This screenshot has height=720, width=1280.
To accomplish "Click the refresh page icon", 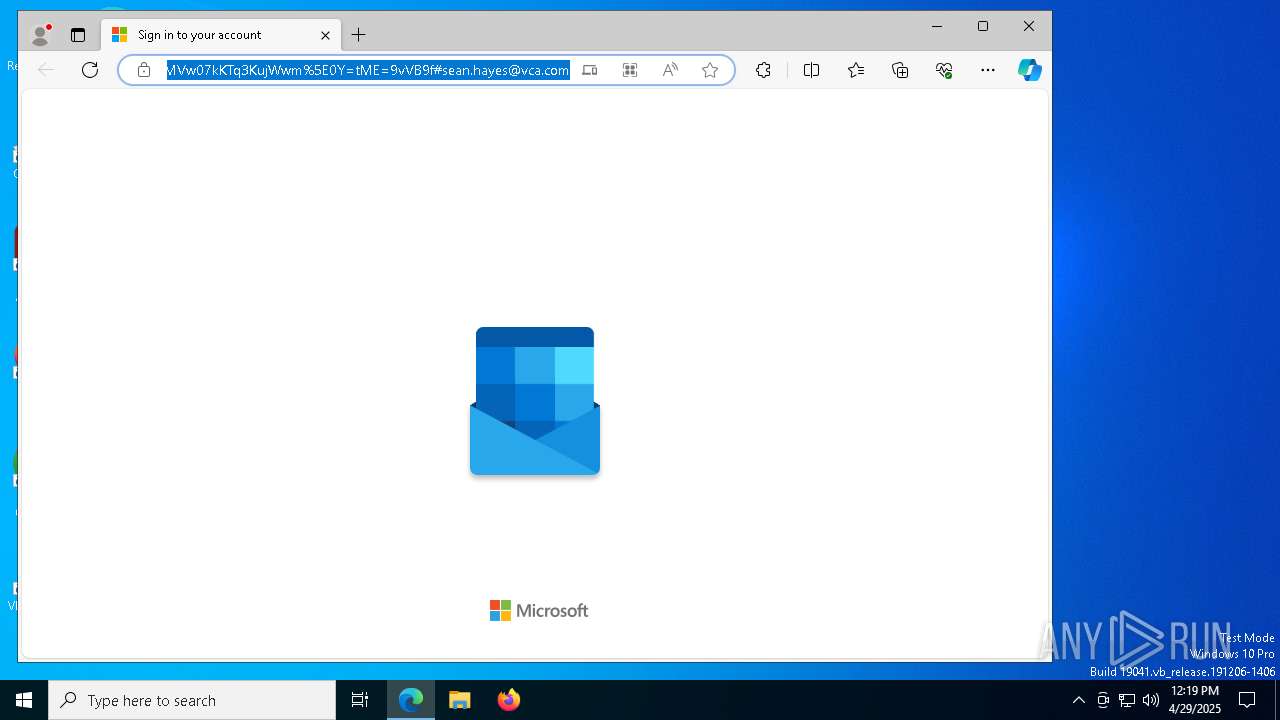I will [x=90, y=70].
